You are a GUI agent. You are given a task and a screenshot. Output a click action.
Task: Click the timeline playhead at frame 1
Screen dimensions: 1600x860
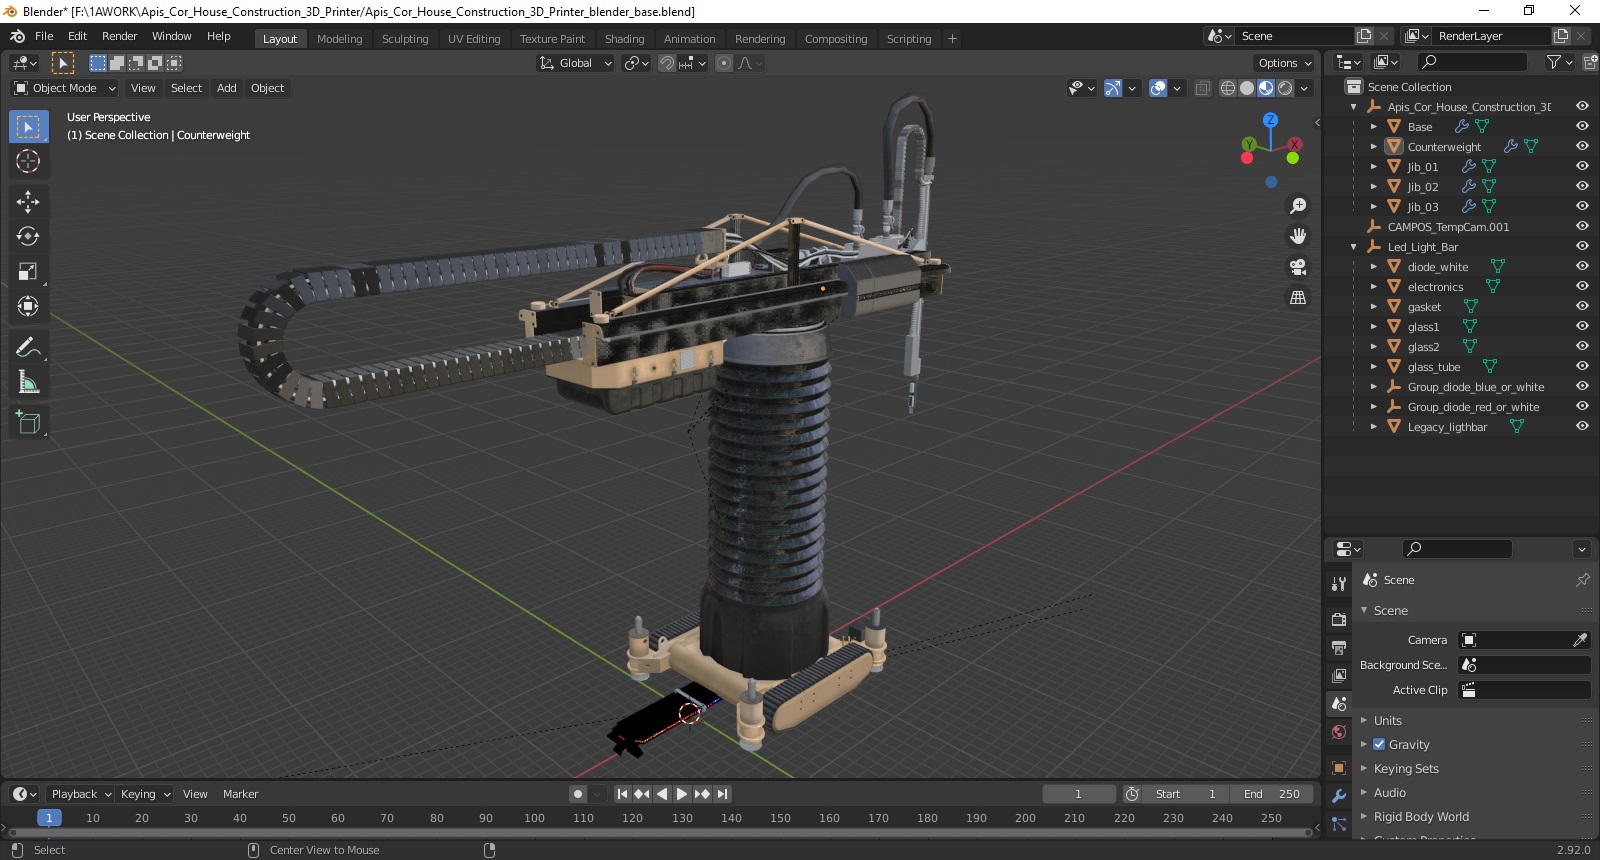coord(49,818)
